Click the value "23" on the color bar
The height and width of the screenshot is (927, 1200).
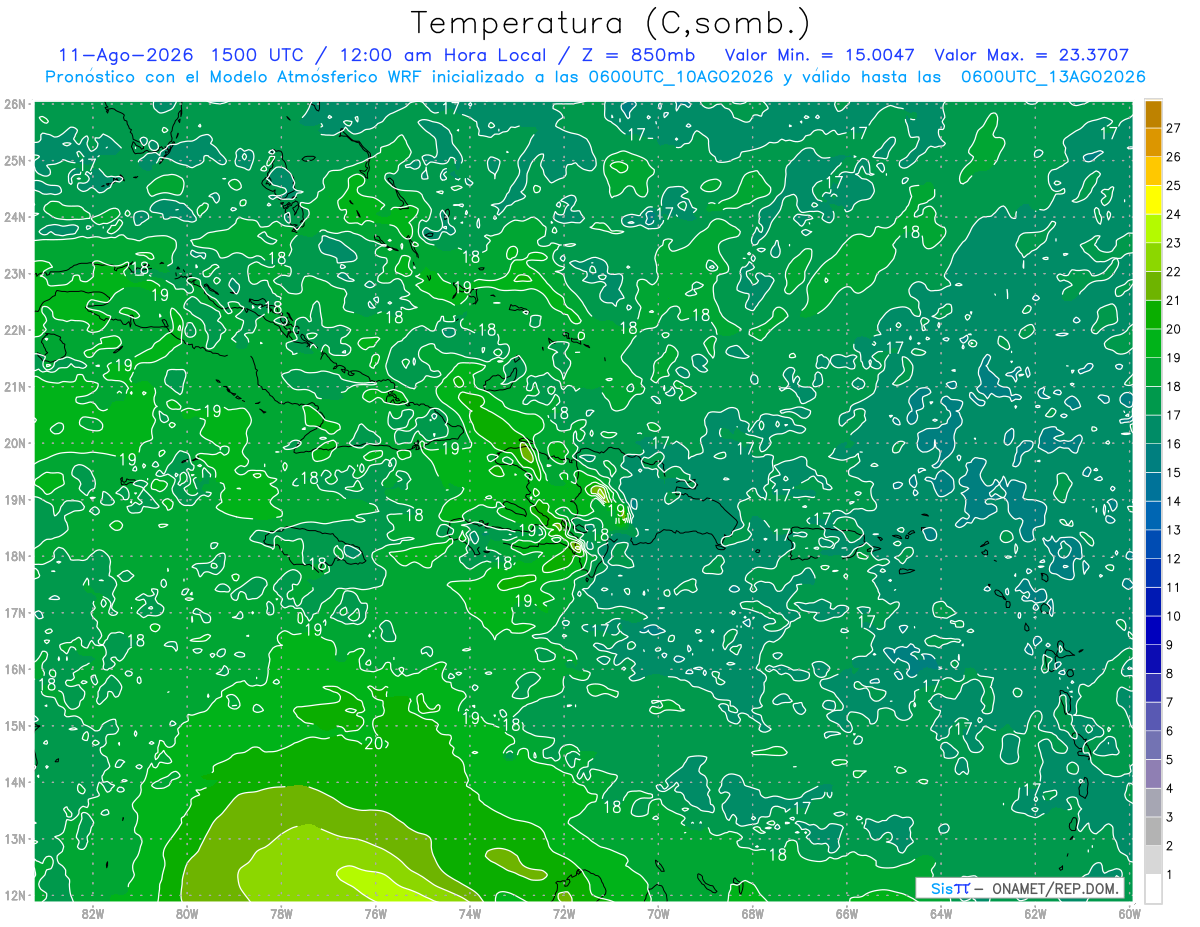[x=1174, y=243]
